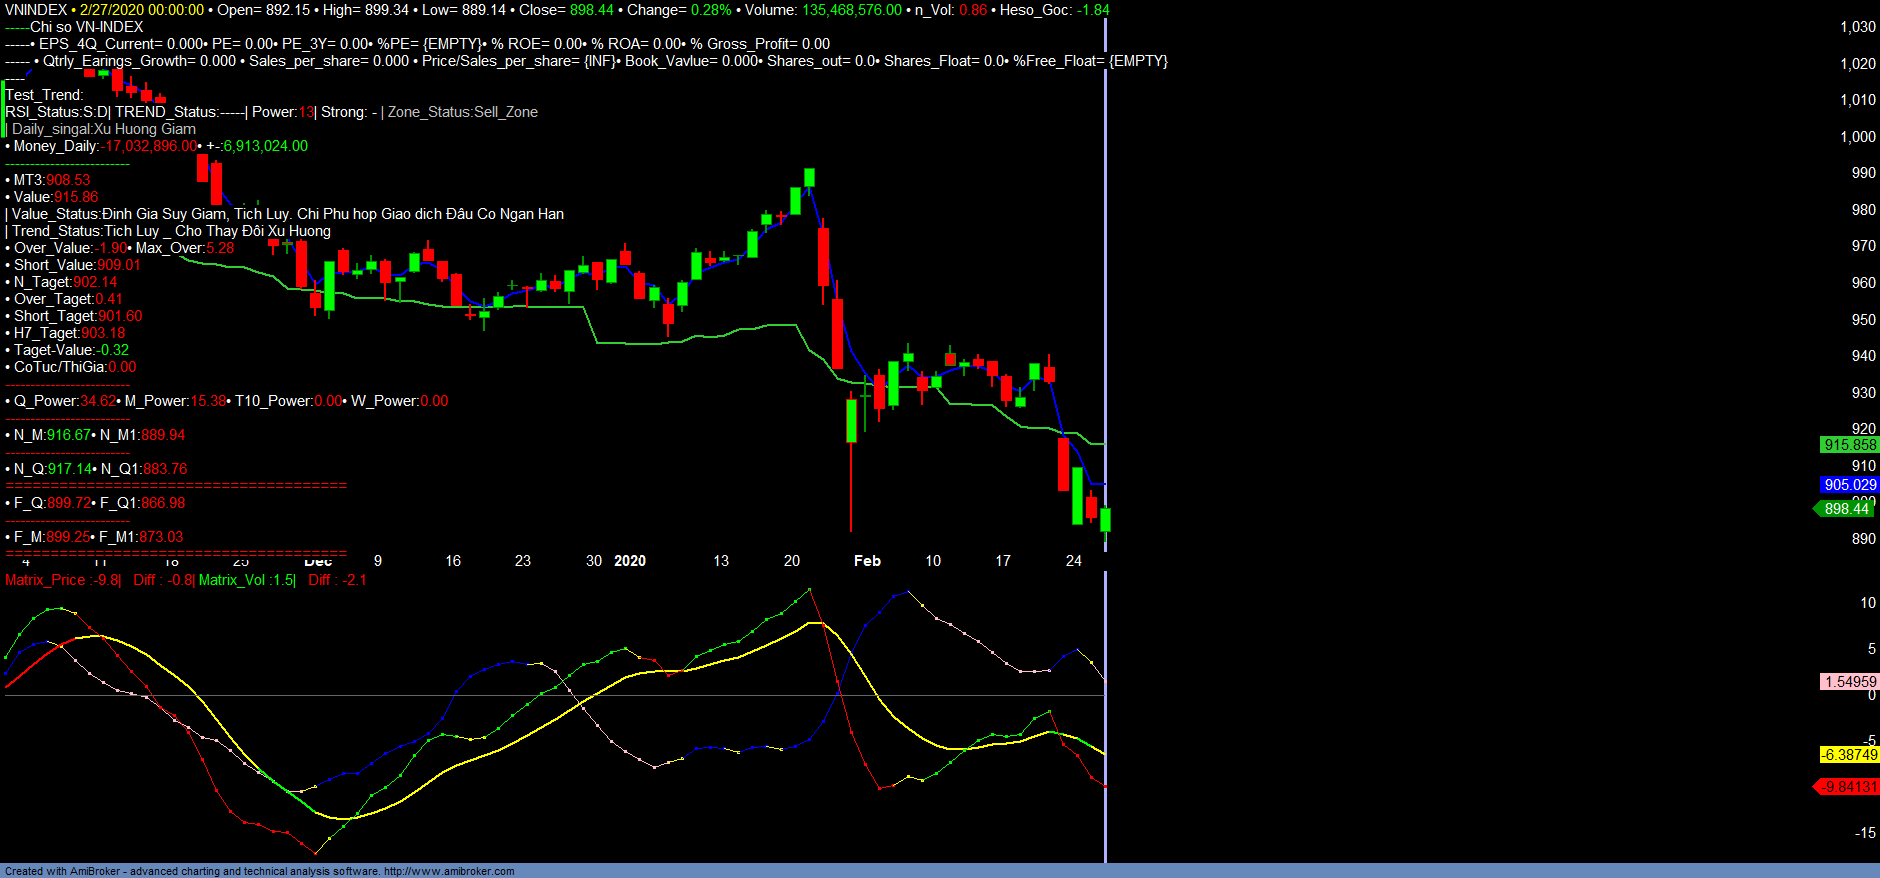Click the green 915.858 price axis label

tap(1849, 445)
